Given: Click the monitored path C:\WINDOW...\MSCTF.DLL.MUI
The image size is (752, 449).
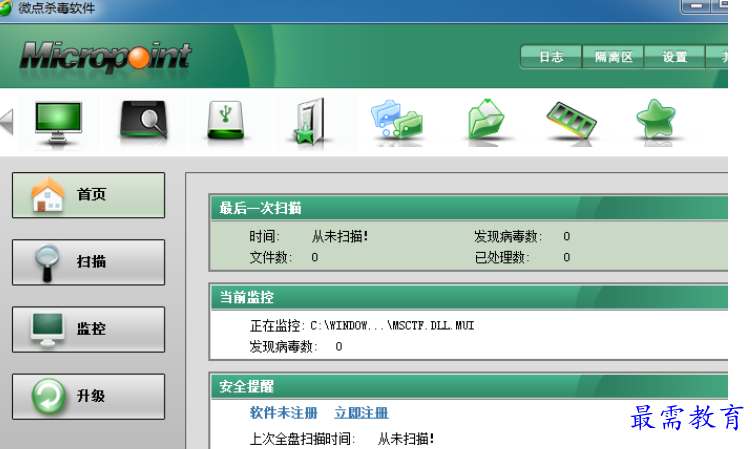Looking at the screenshot, I should click(x=392, y=326).
